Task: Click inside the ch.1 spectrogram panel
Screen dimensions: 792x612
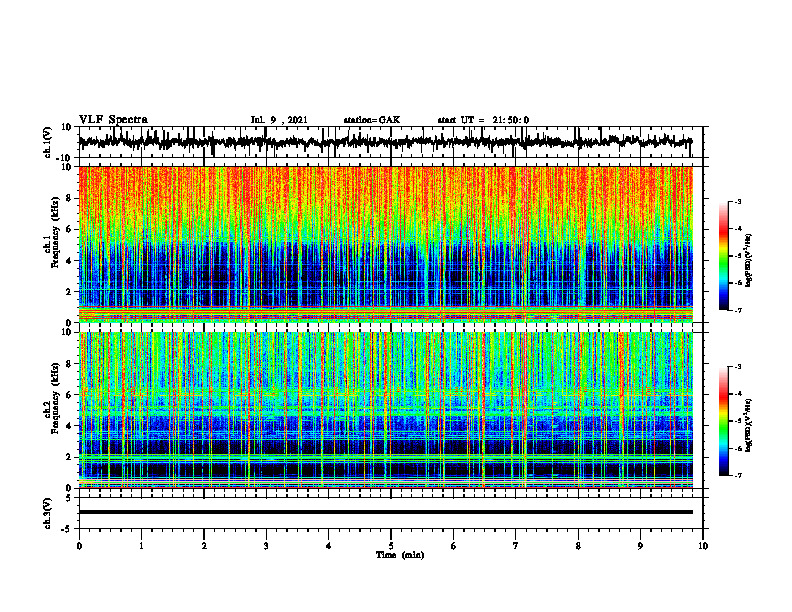Action: coord(385,244)
